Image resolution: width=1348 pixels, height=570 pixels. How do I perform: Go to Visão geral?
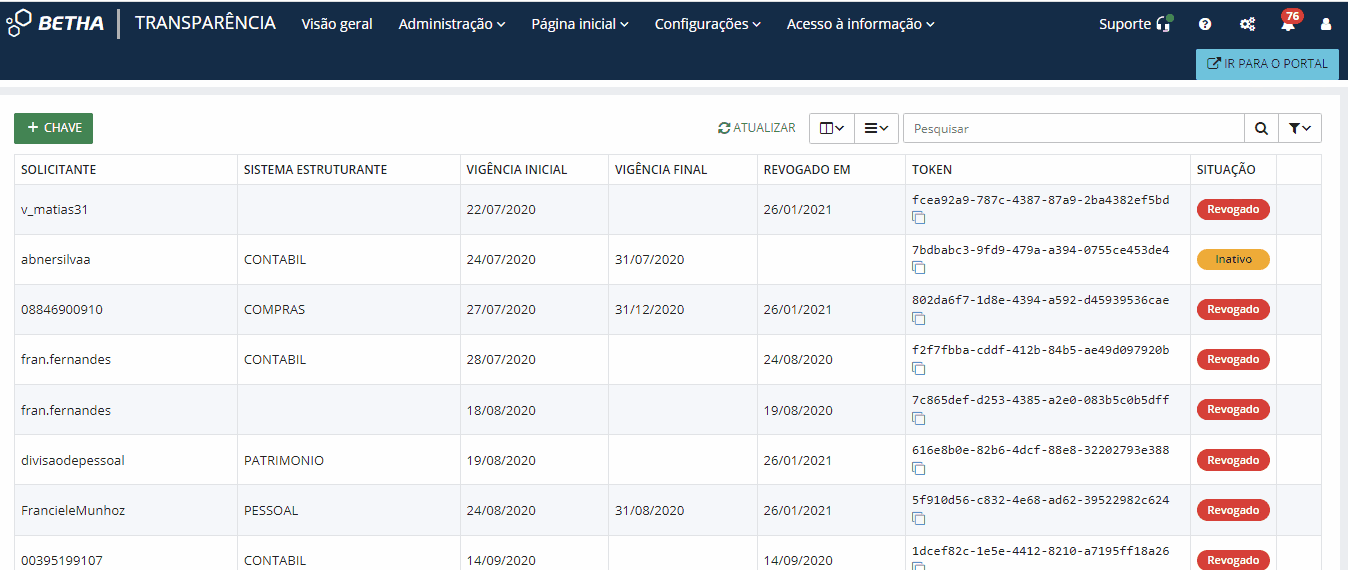click(337, 24)
